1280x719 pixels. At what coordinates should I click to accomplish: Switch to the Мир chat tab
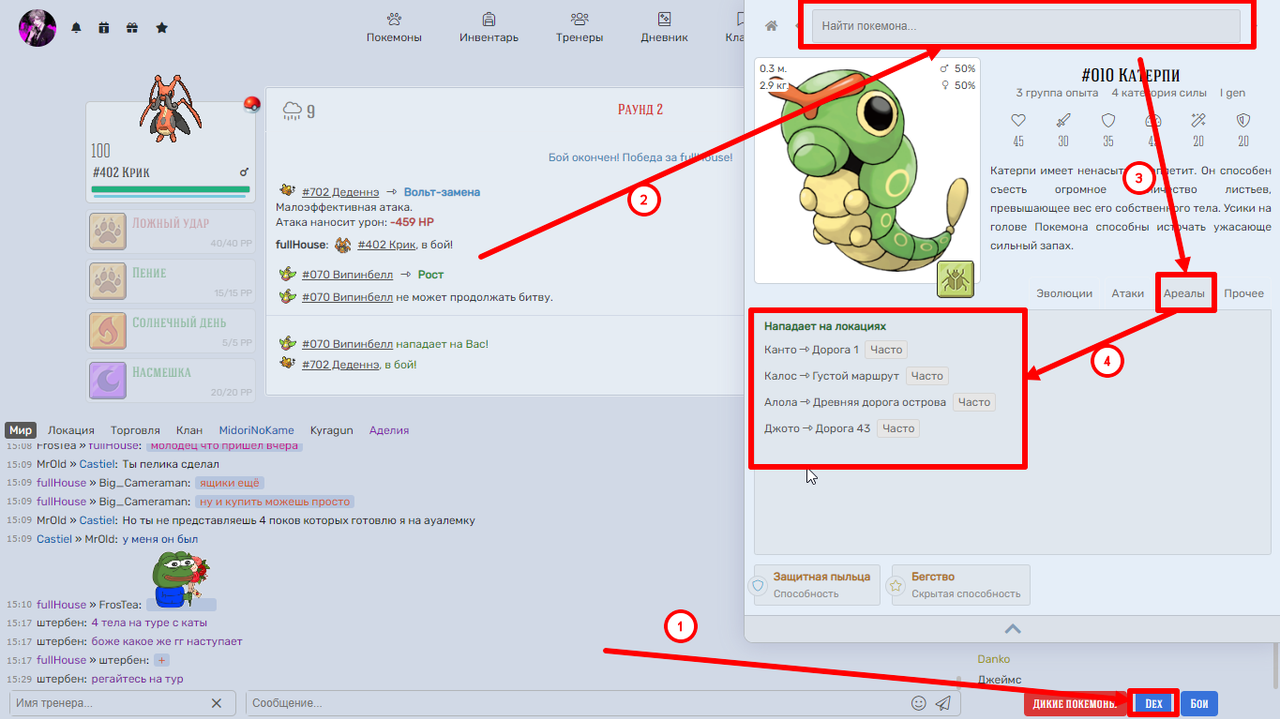pyautogui.click(x=21, y=430)
